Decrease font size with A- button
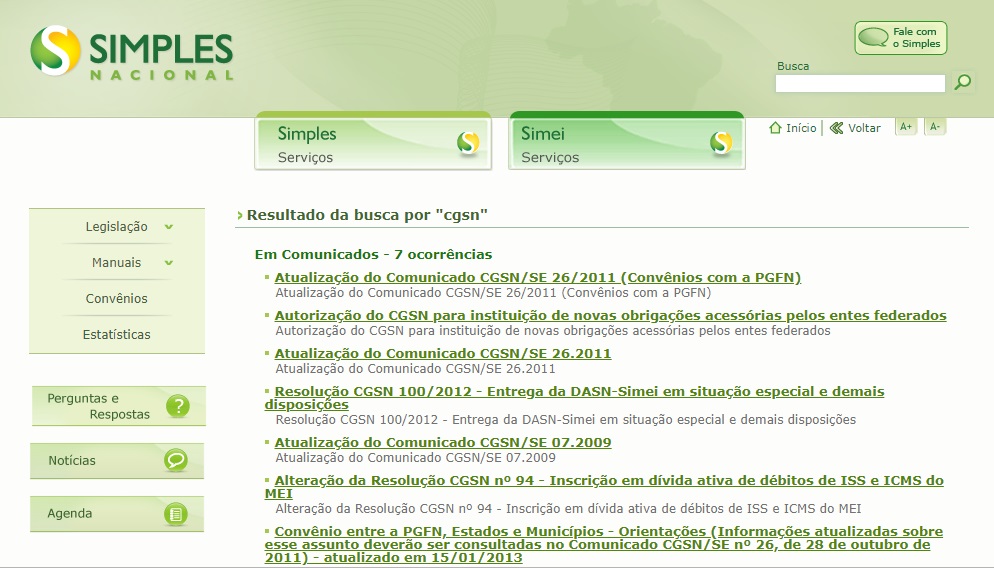This screenshot has width=994, height=568. [x=934, y=127]
